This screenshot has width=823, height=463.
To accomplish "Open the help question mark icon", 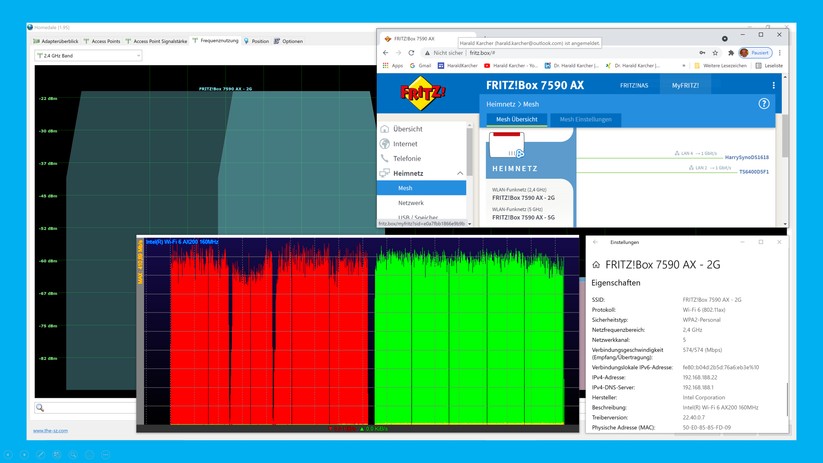I will click(764, 103).
